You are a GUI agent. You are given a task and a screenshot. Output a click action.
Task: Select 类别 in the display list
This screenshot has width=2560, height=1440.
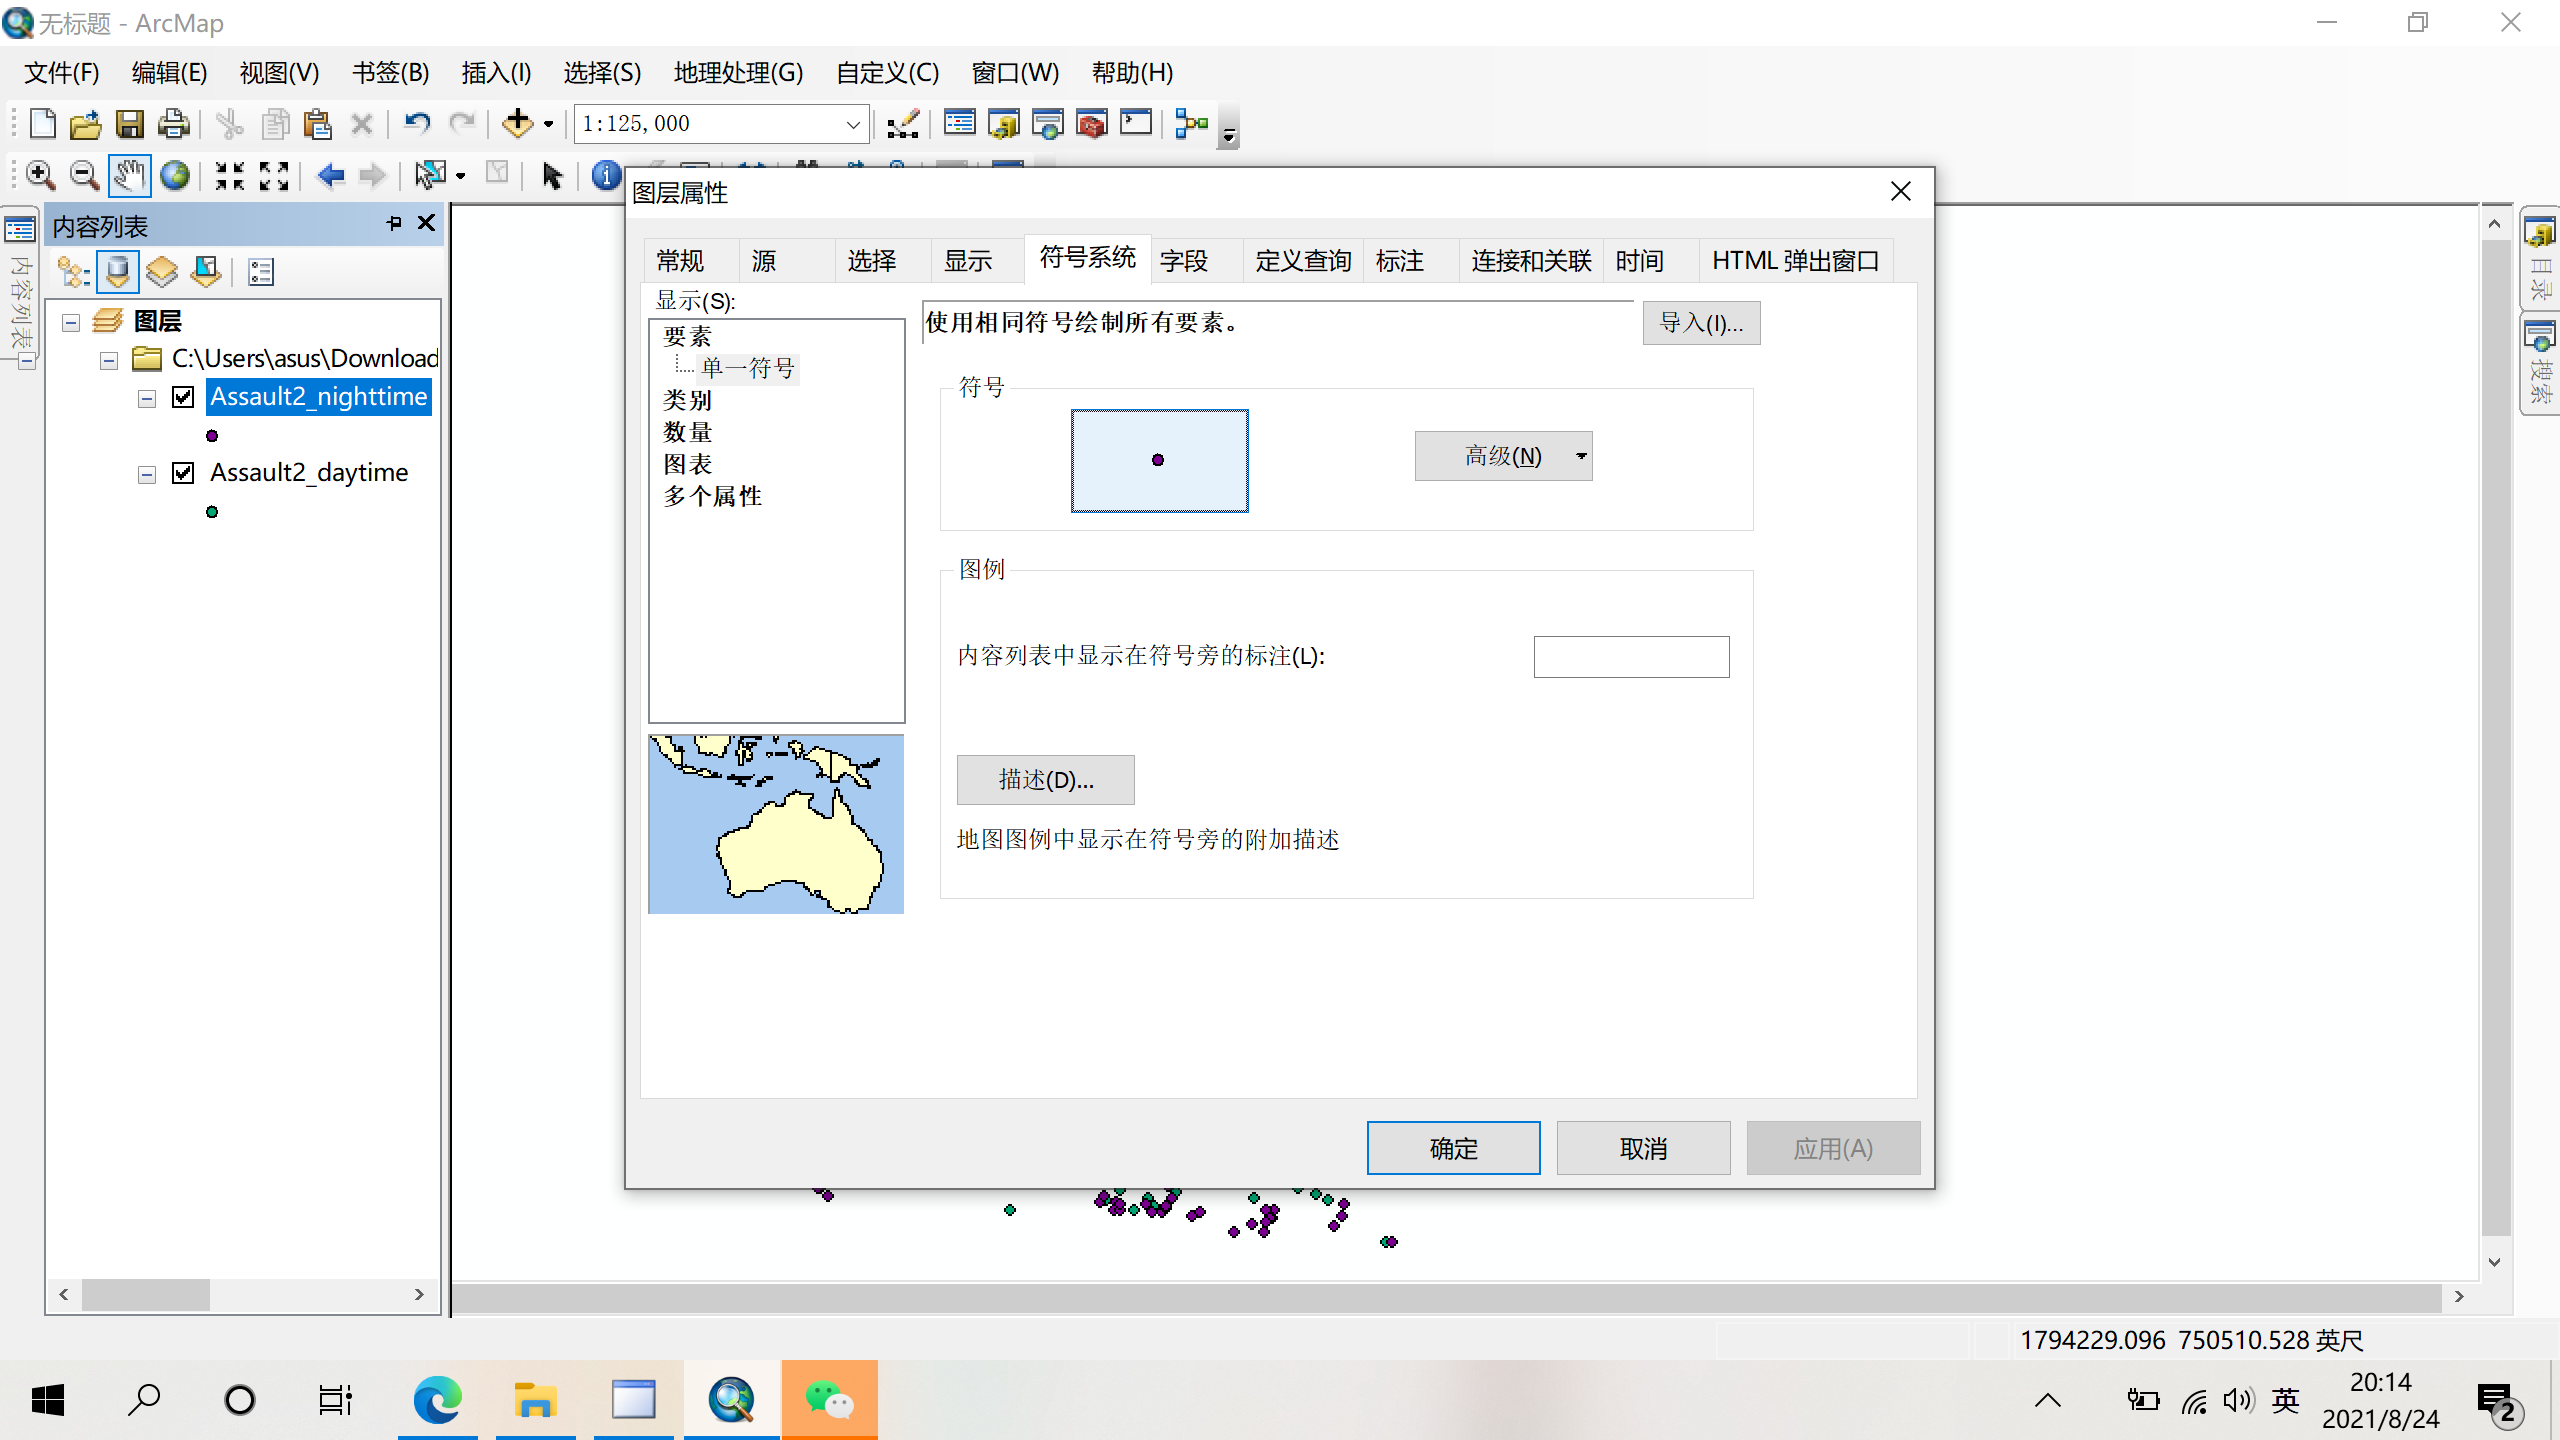(x=687, y=400)
